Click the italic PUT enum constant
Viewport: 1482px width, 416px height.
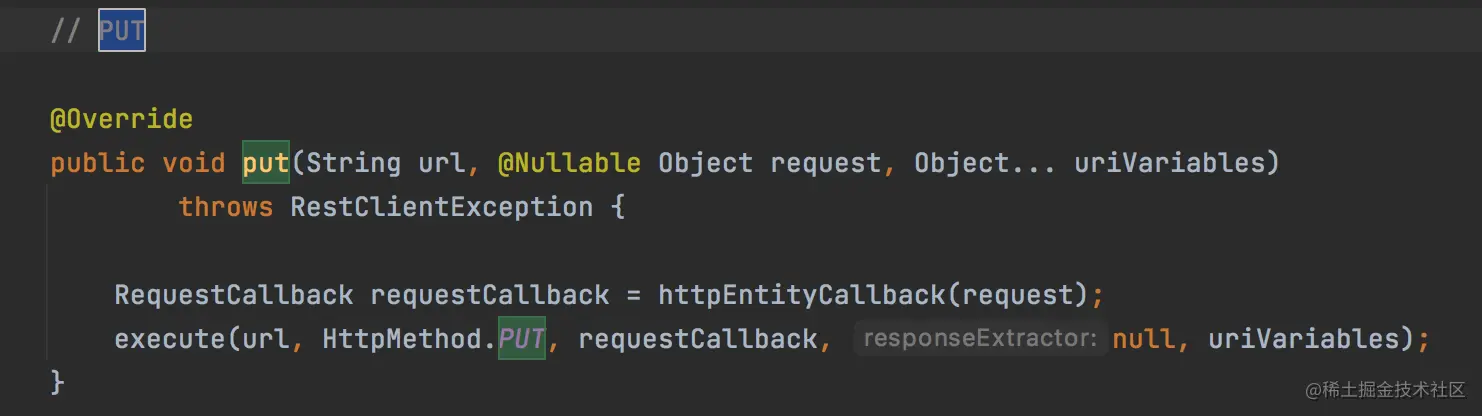point(521,339)
